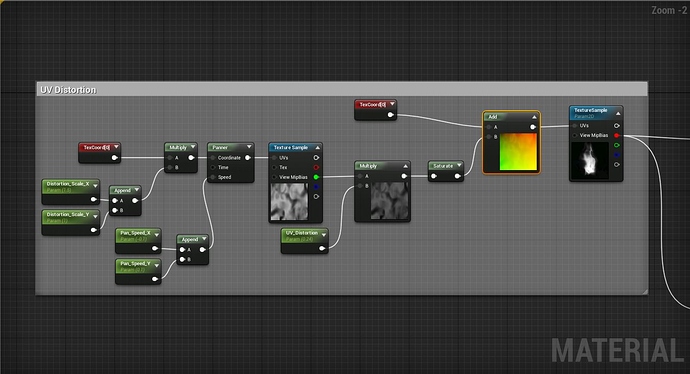Click the green output pin on Texture Sample node
This screenshot has height=374, width=690.
[316, 177]
